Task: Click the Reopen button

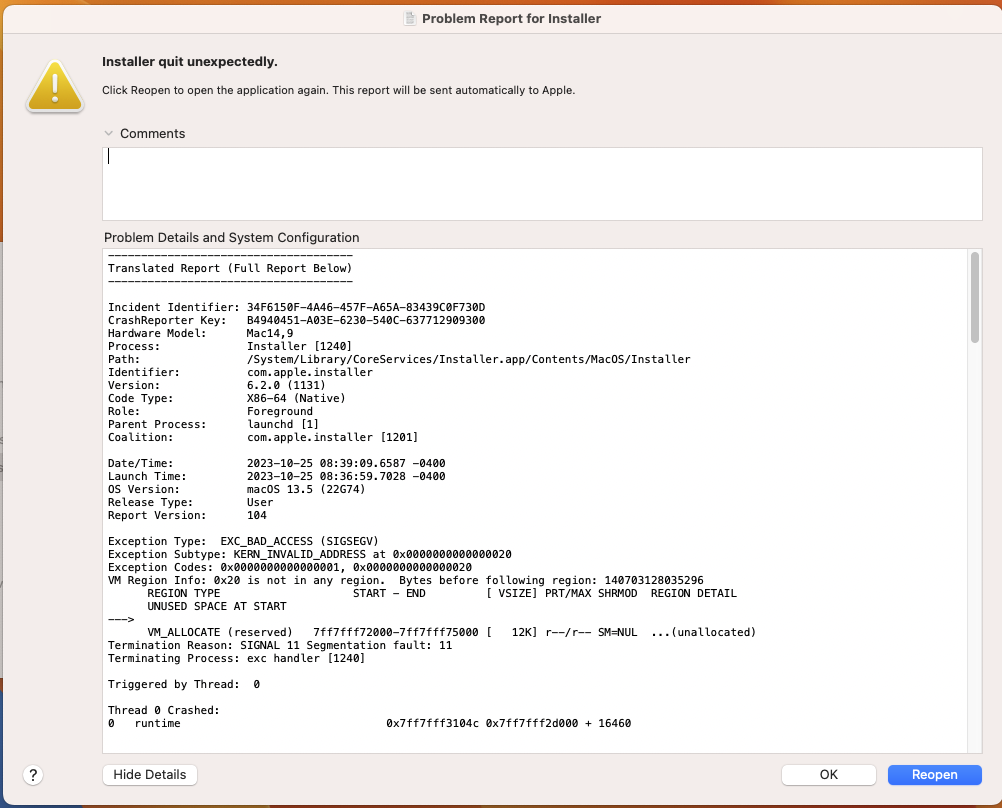Action: click(x=934, y=775)
